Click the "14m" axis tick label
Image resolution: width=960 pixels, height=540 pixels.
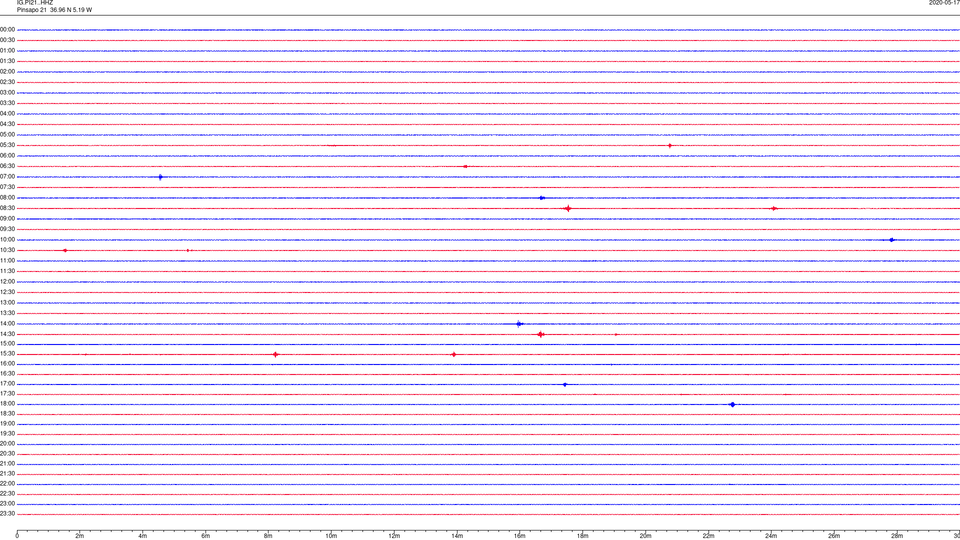tap(457, 536)
